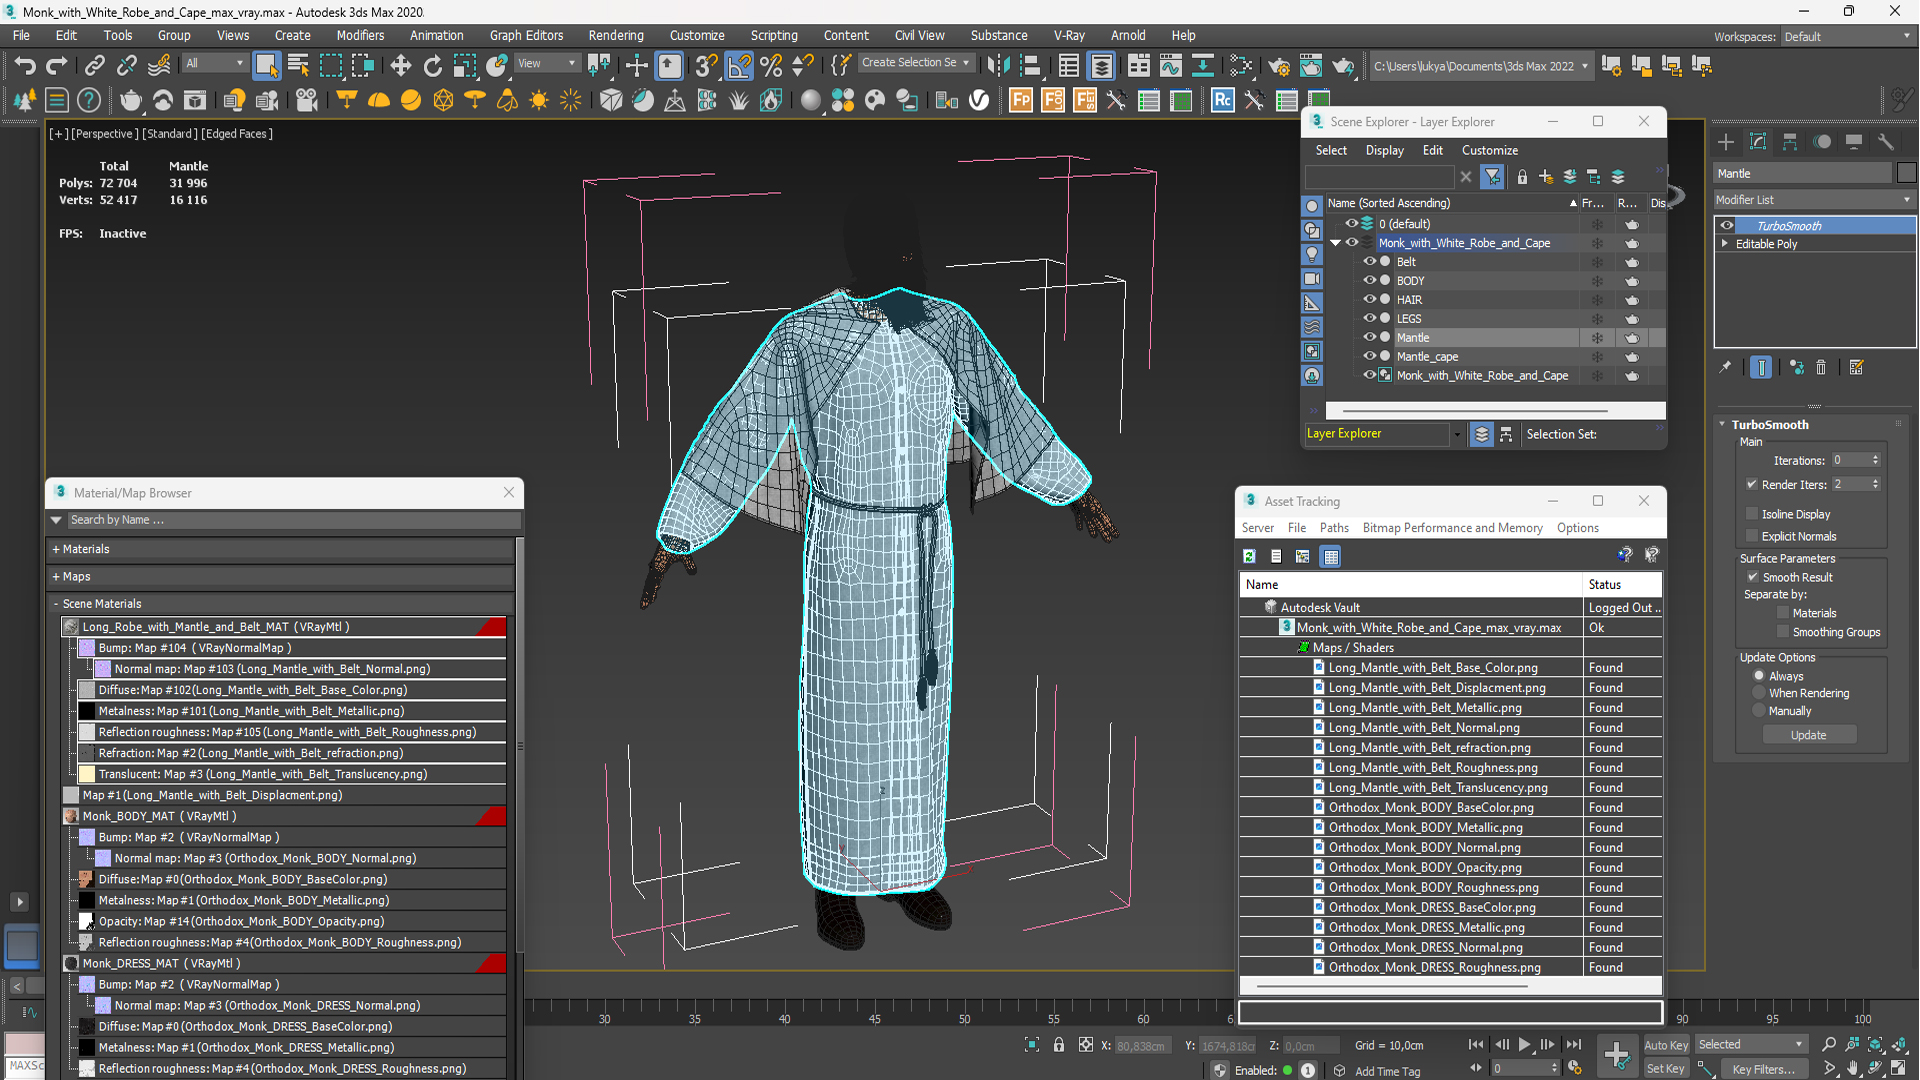The image size is (1920, 1080).
Task: Click the Undo arrow icon
Action: [24, 66]
